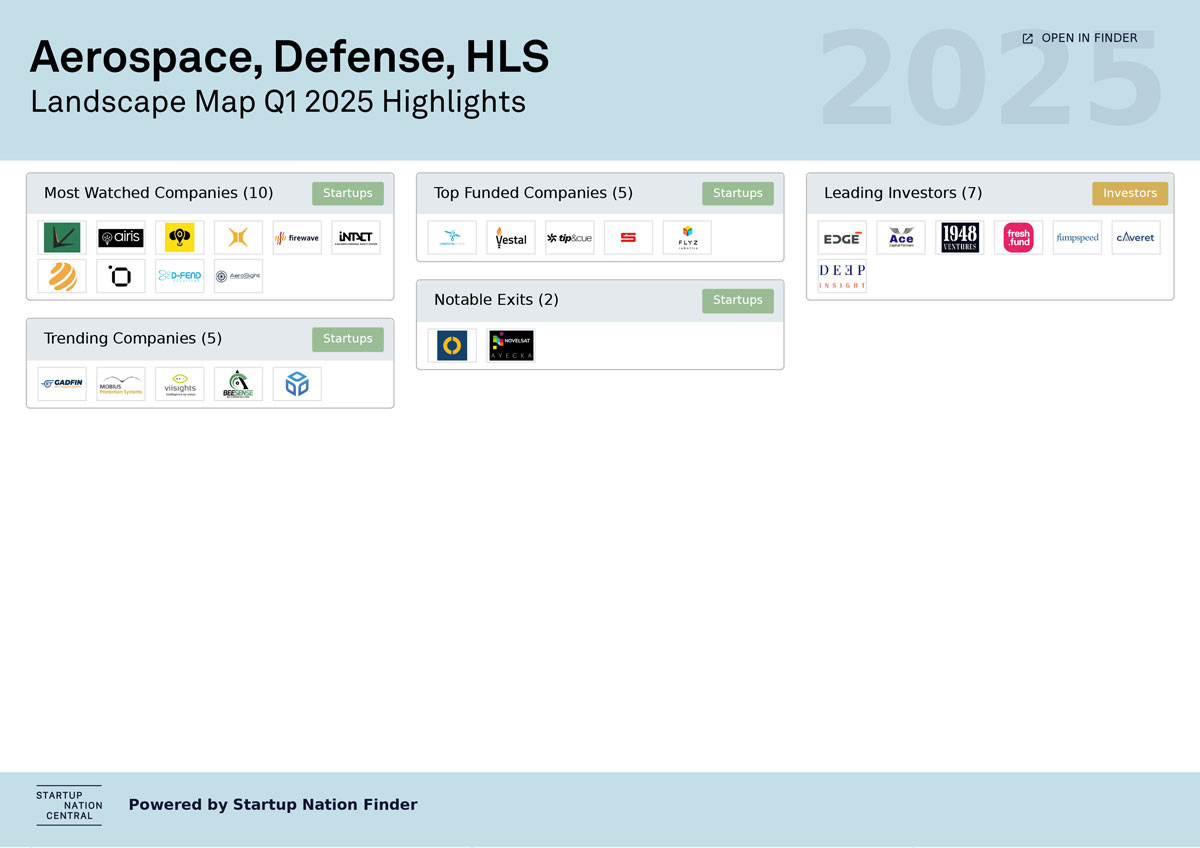Click the fresh.fund investor logo
The height and width of the screenshot is (848, 1200).
[x=1018, y=238]
